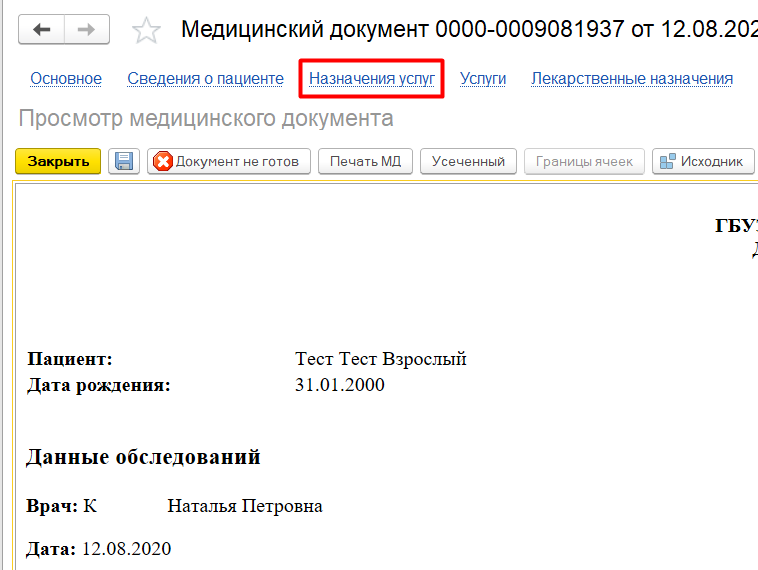758x570 pixels.
Task: Click doctor name 'Наталья Петровна'
Action: 245,506
